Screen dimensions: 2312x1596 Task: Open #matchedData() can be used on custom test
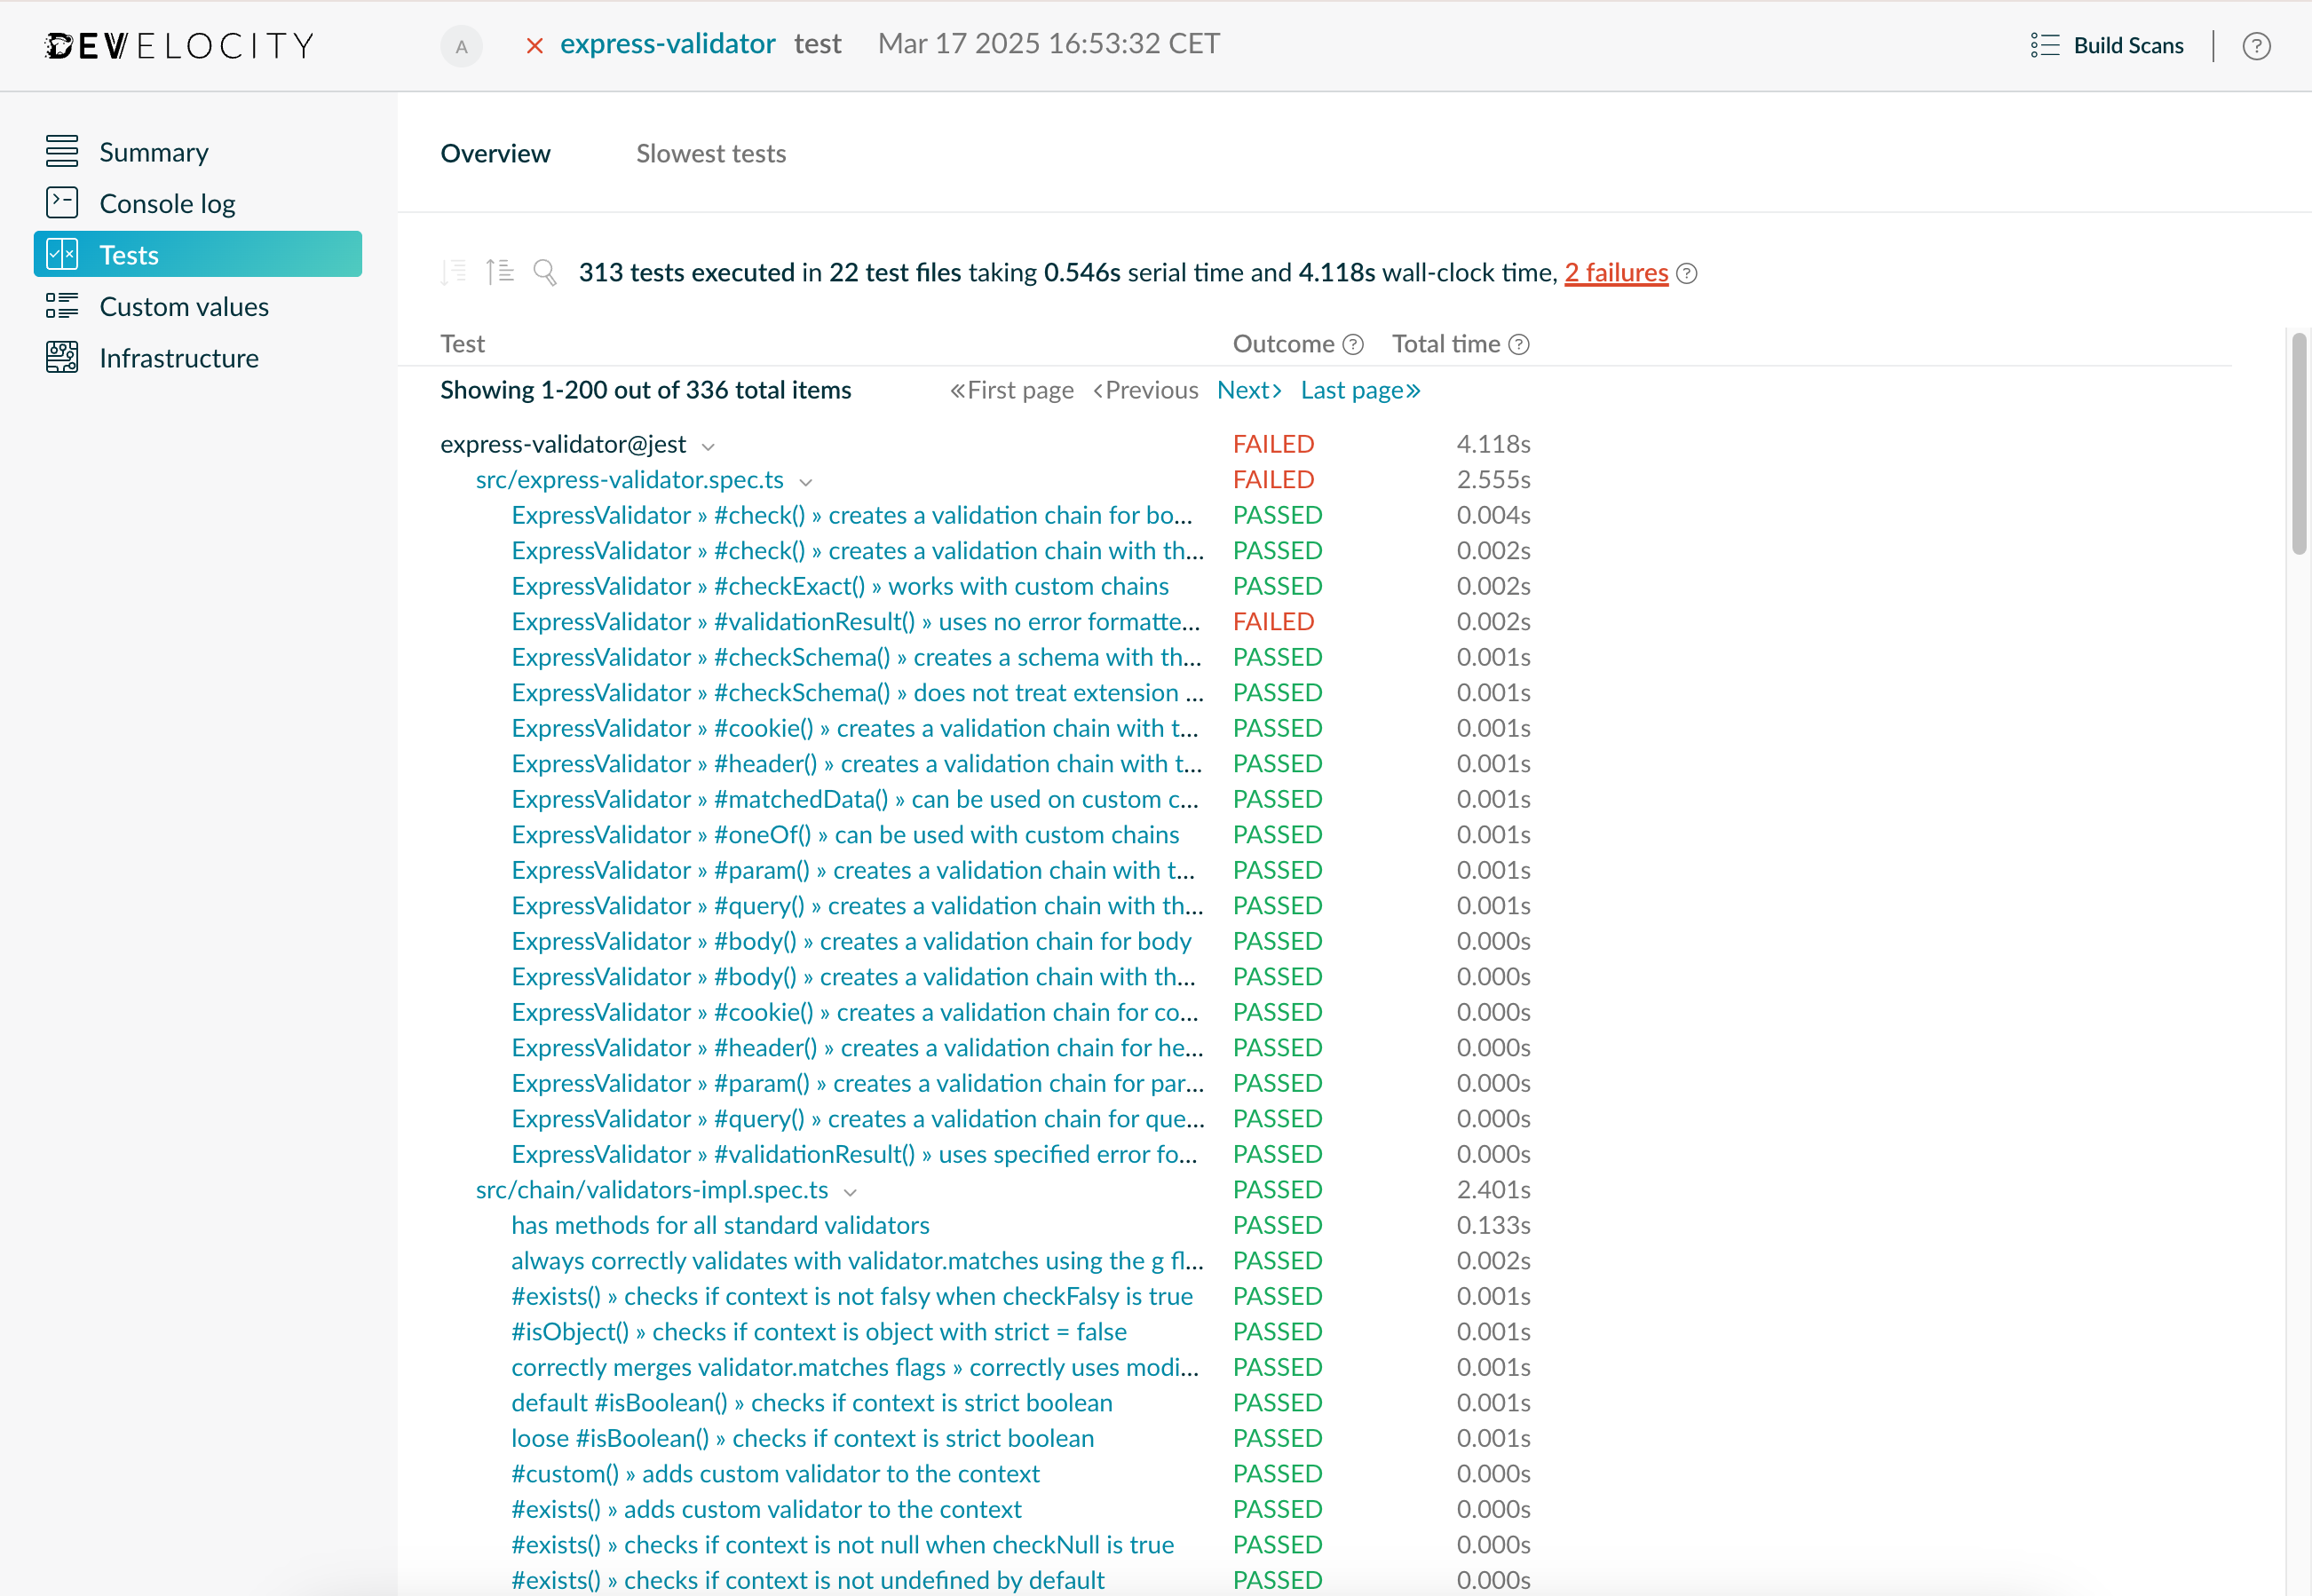click(x=855, y=799)
